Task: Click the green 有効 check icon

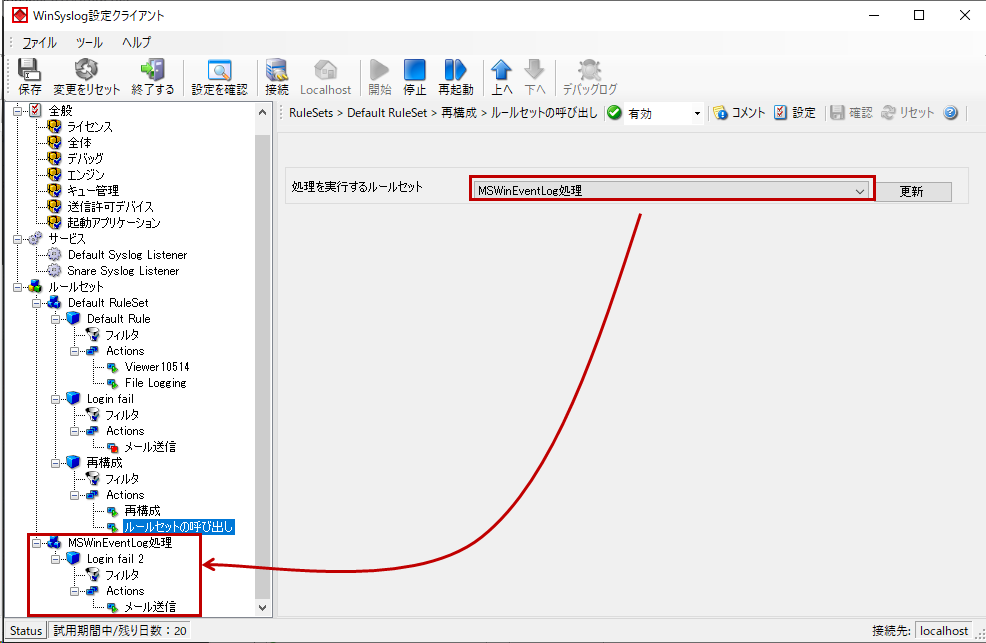Action: pos(614,113)
